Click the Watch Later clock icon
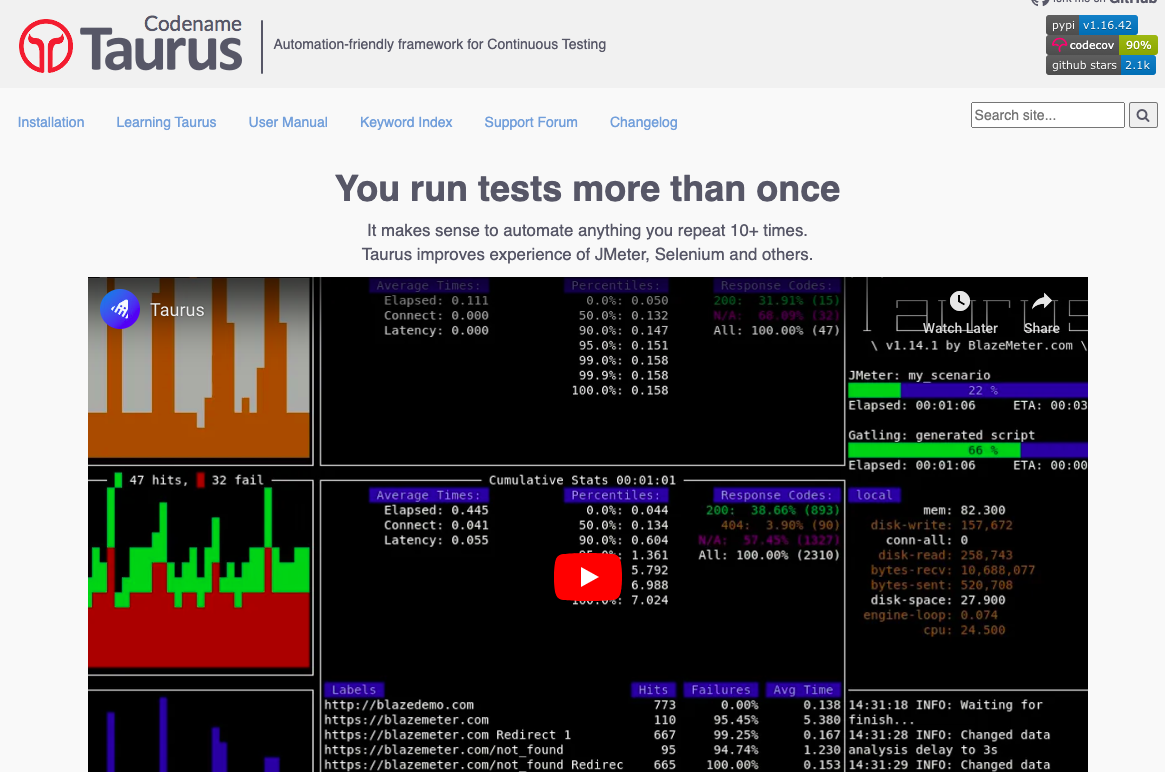Image resolution: width=1165 pixels, height=772 pixels. click(960, 301)
